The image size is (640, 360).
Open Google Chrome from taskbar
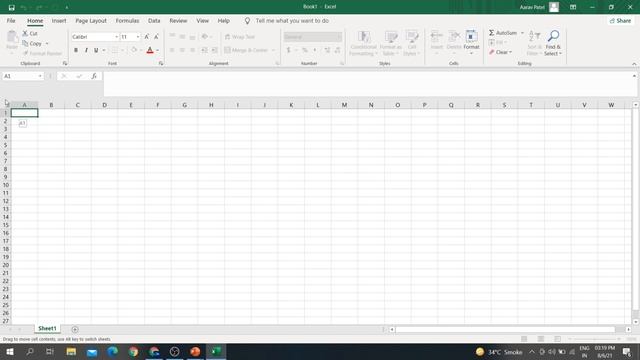click(133, 351)
